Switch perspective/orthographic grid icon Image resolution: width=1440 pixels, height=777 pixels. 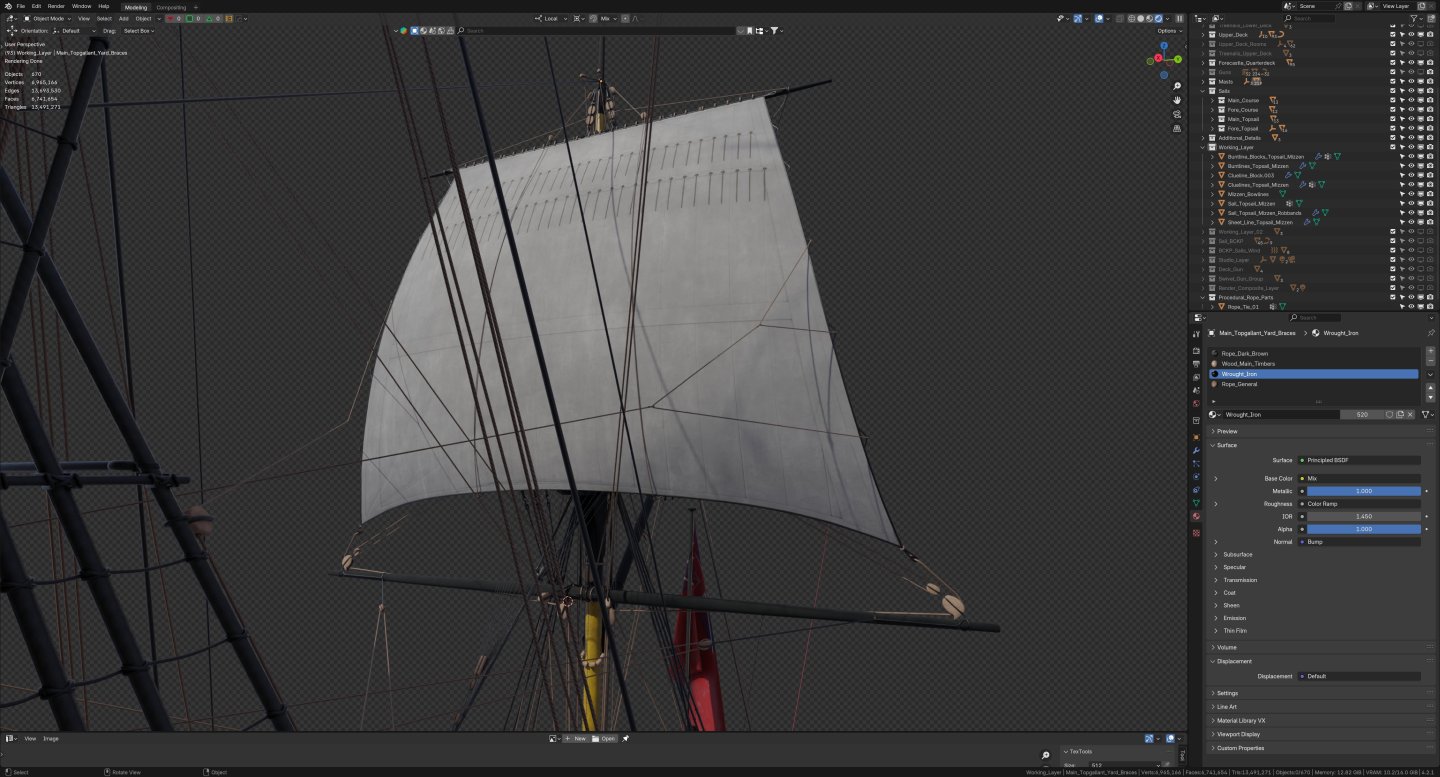pyautogui.click(x=1177, y=129)
